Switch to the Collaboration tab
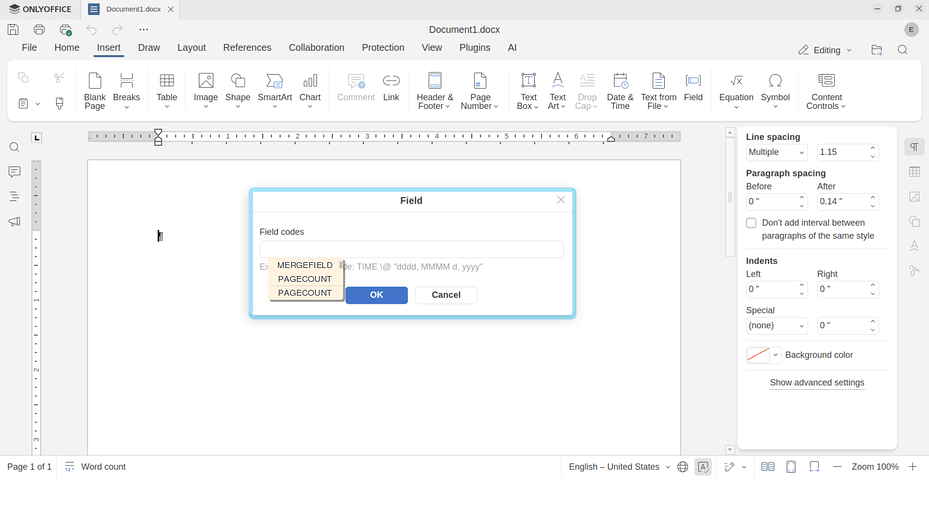929x522 pixels. click(316, 47)
